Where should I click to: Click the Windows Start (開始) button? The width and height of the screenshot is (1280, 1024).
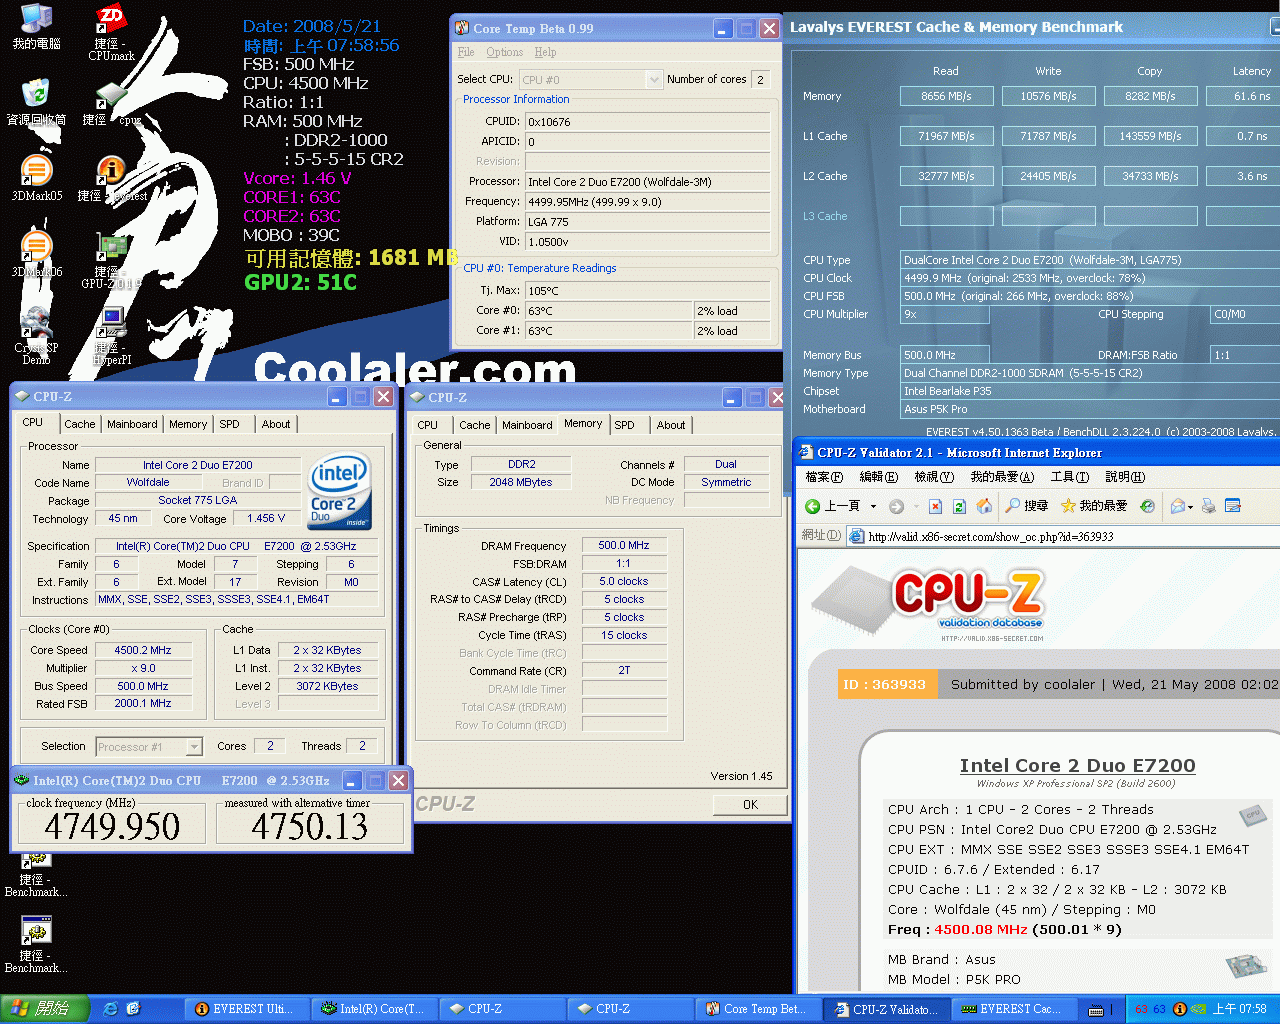coord(46,1009)
